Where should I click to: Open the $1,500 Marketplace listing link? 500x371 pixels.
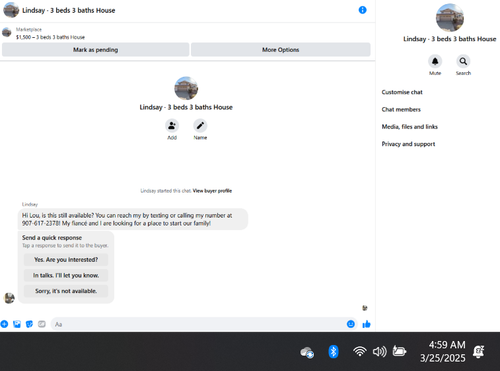[x=50, y=37]
